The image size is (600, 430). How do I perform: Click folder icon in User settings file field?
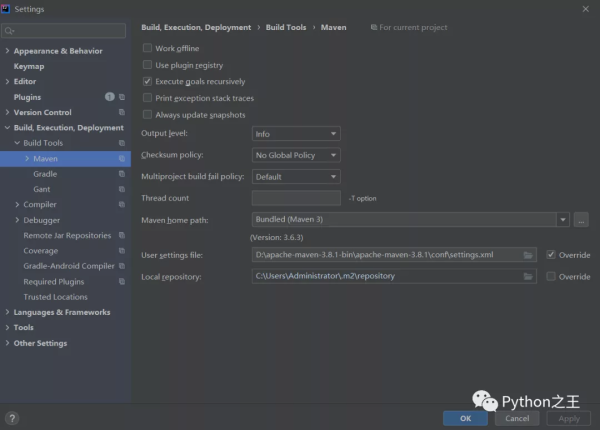point(528,255)
